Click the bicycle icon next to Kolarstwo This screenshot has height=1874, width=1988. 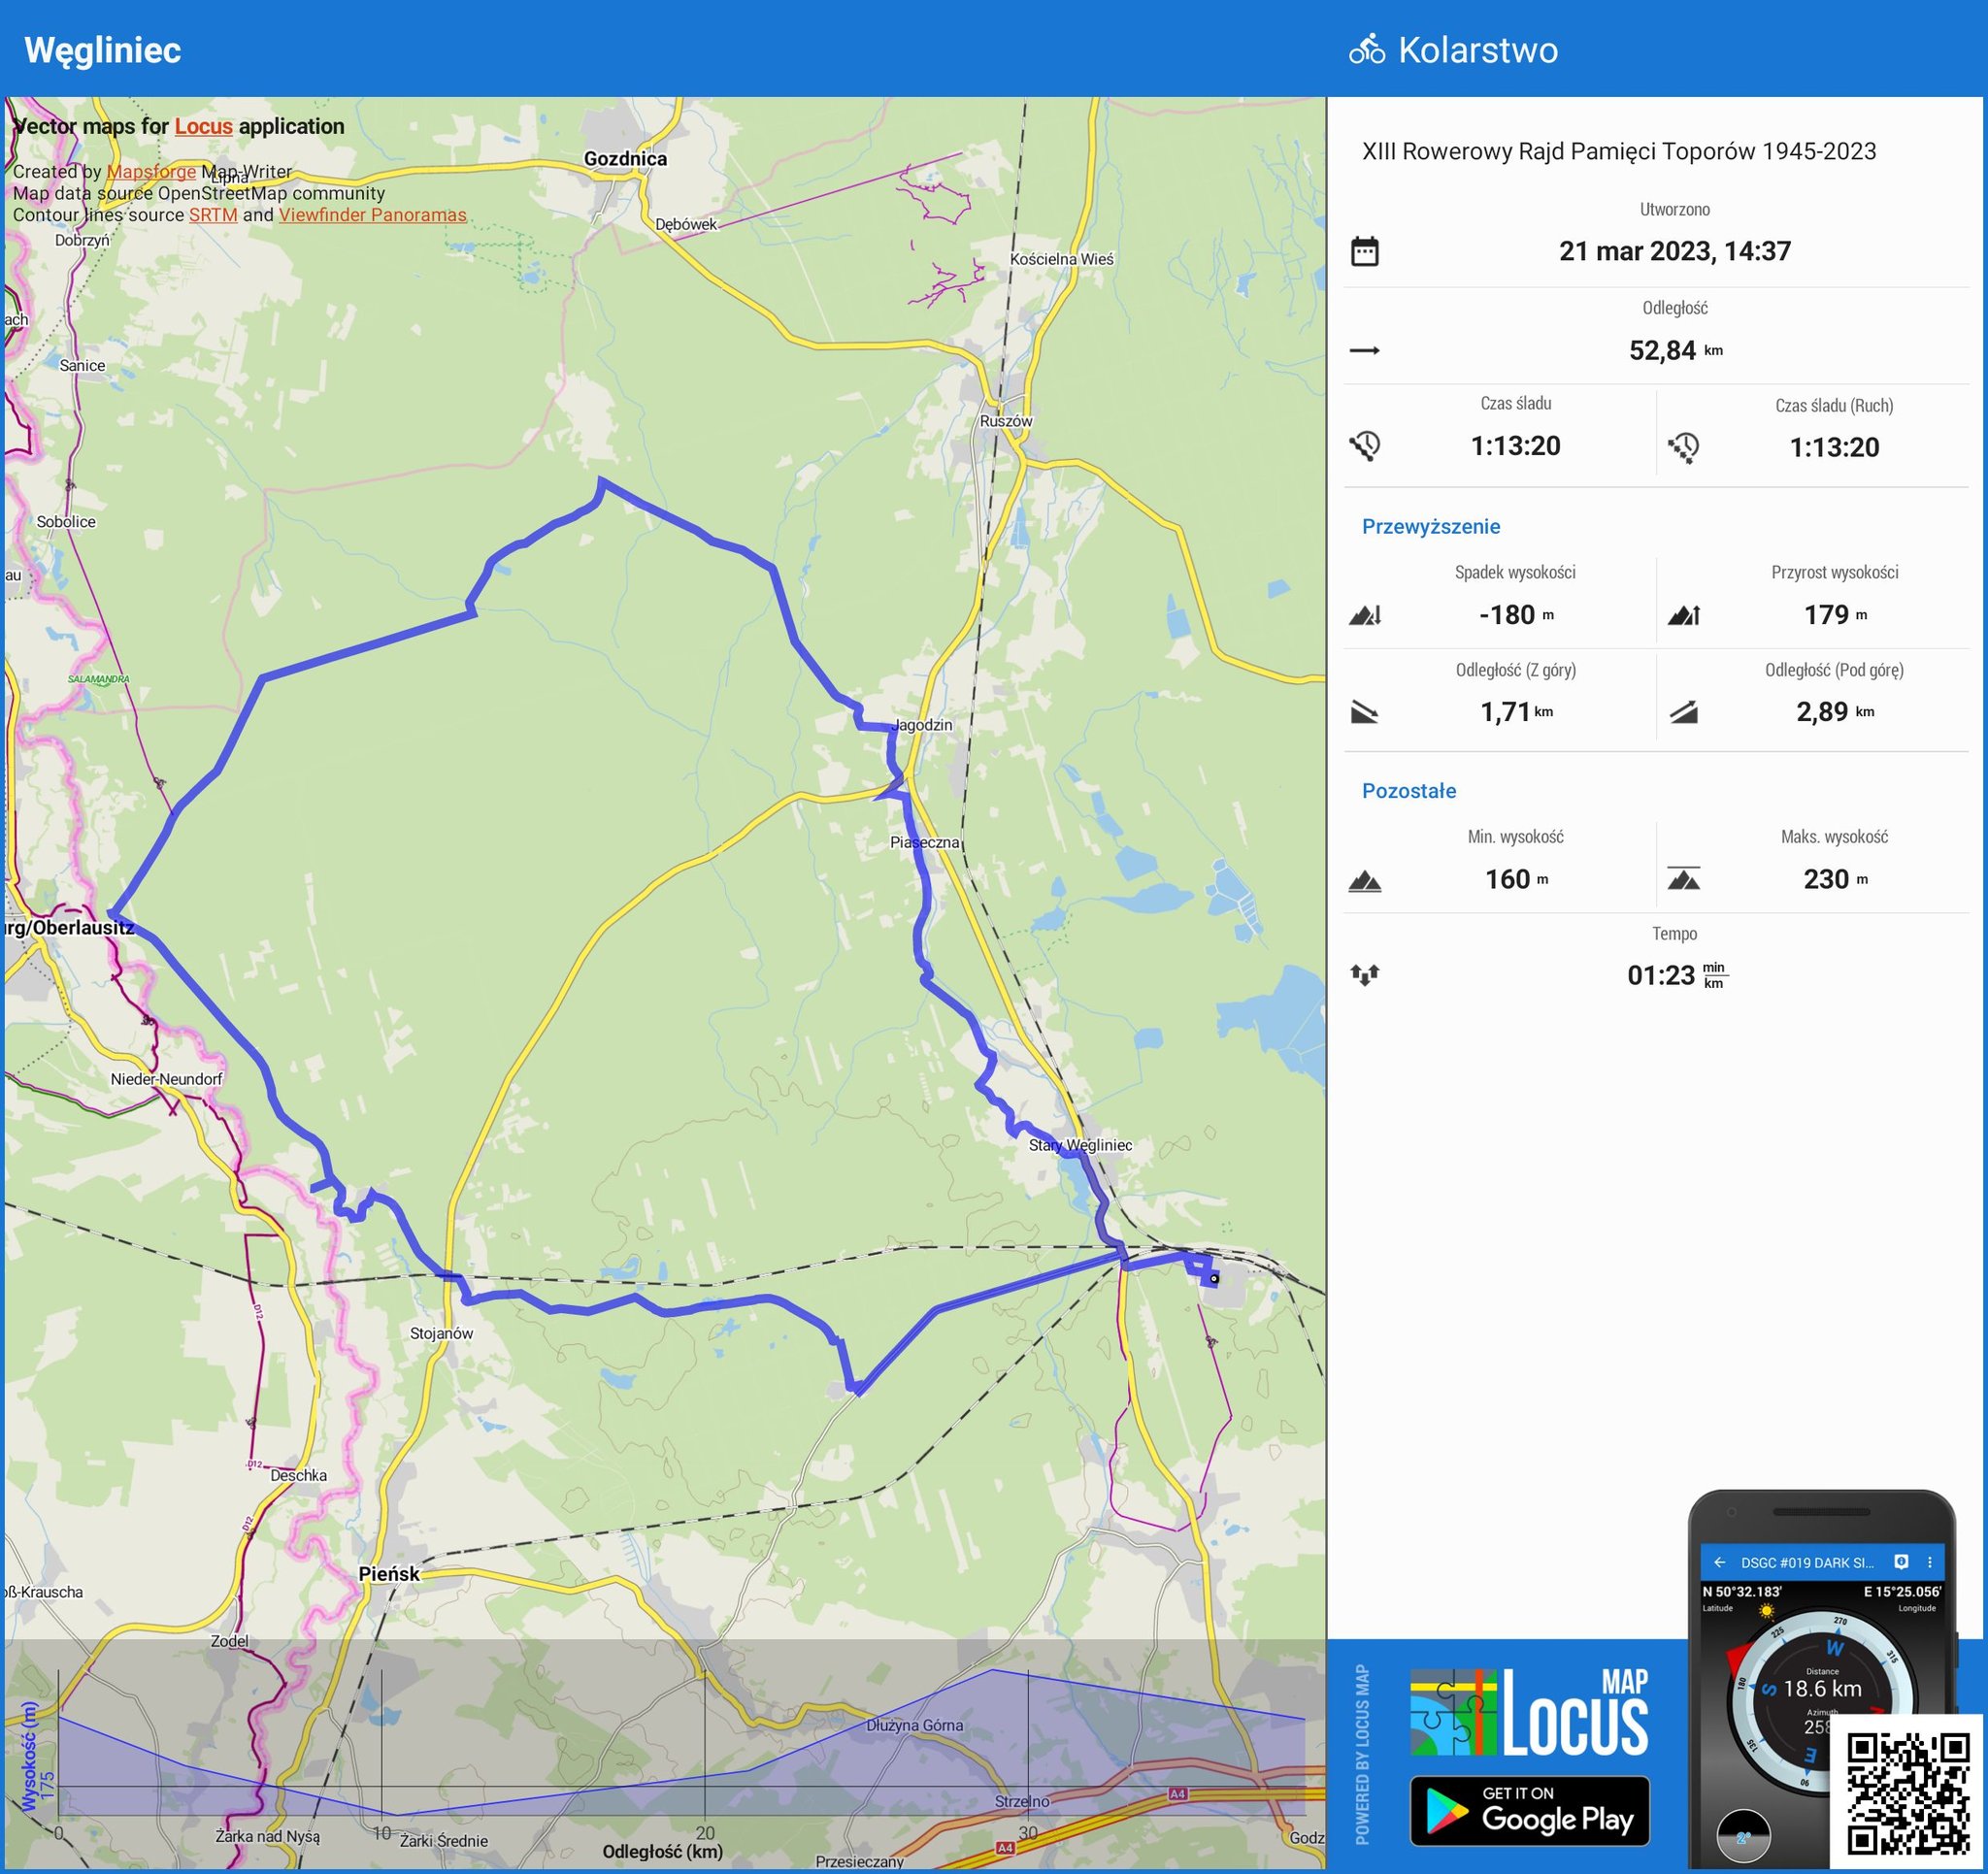tap(1367, 48)
